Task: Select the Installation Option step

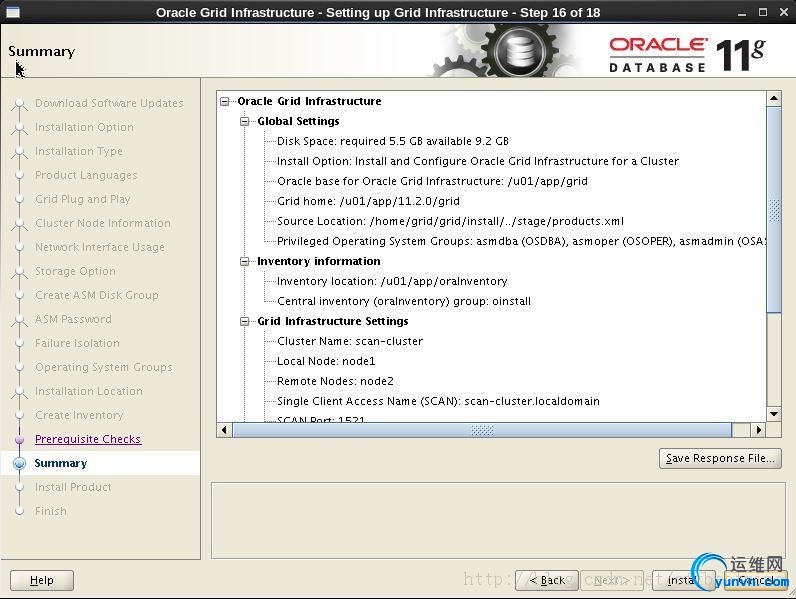Action: (84, 127)
